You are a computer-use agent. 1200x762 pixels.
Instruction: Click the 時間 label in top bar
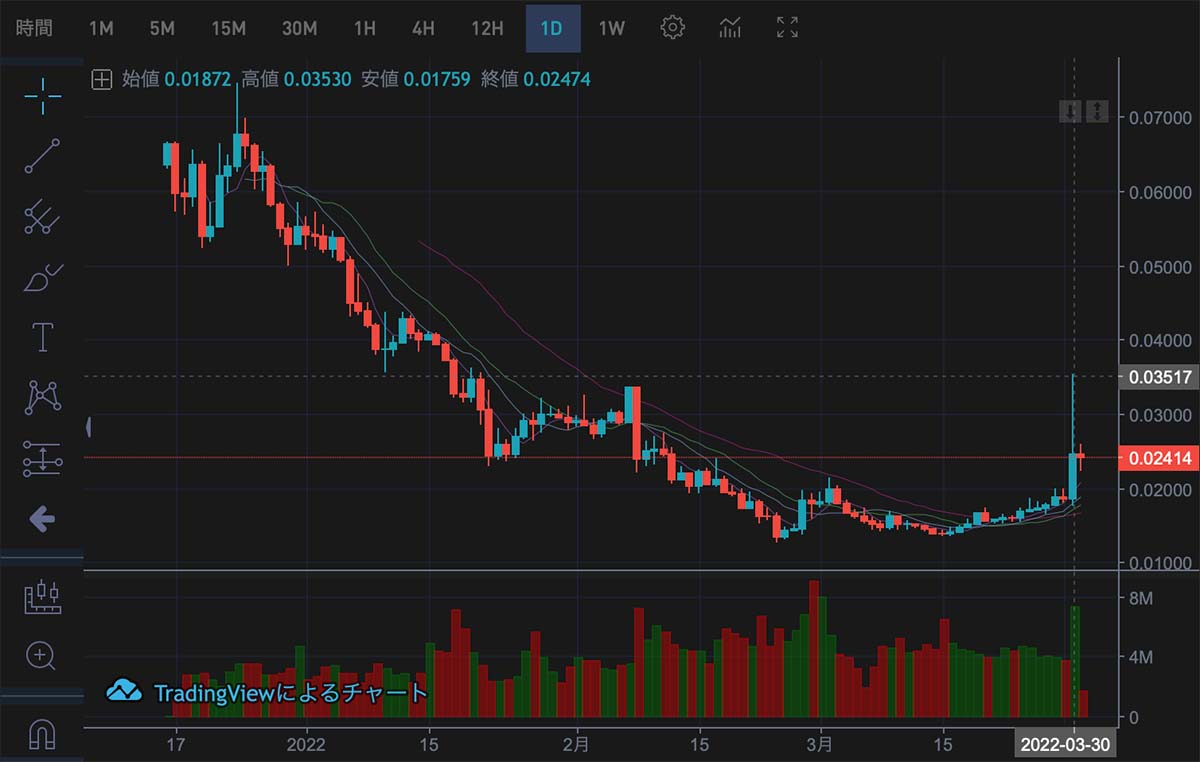tap(35, 28)
